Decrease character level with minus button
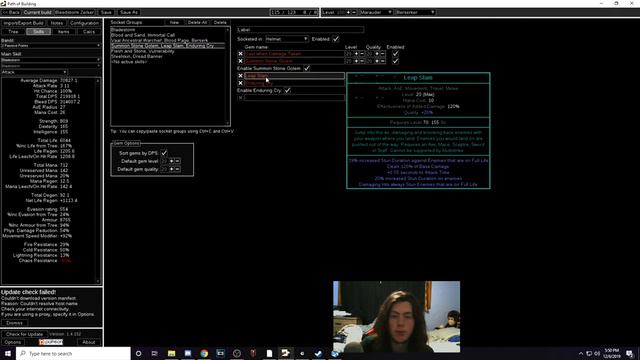Viewport: 640px width, 360px height. 354,12
